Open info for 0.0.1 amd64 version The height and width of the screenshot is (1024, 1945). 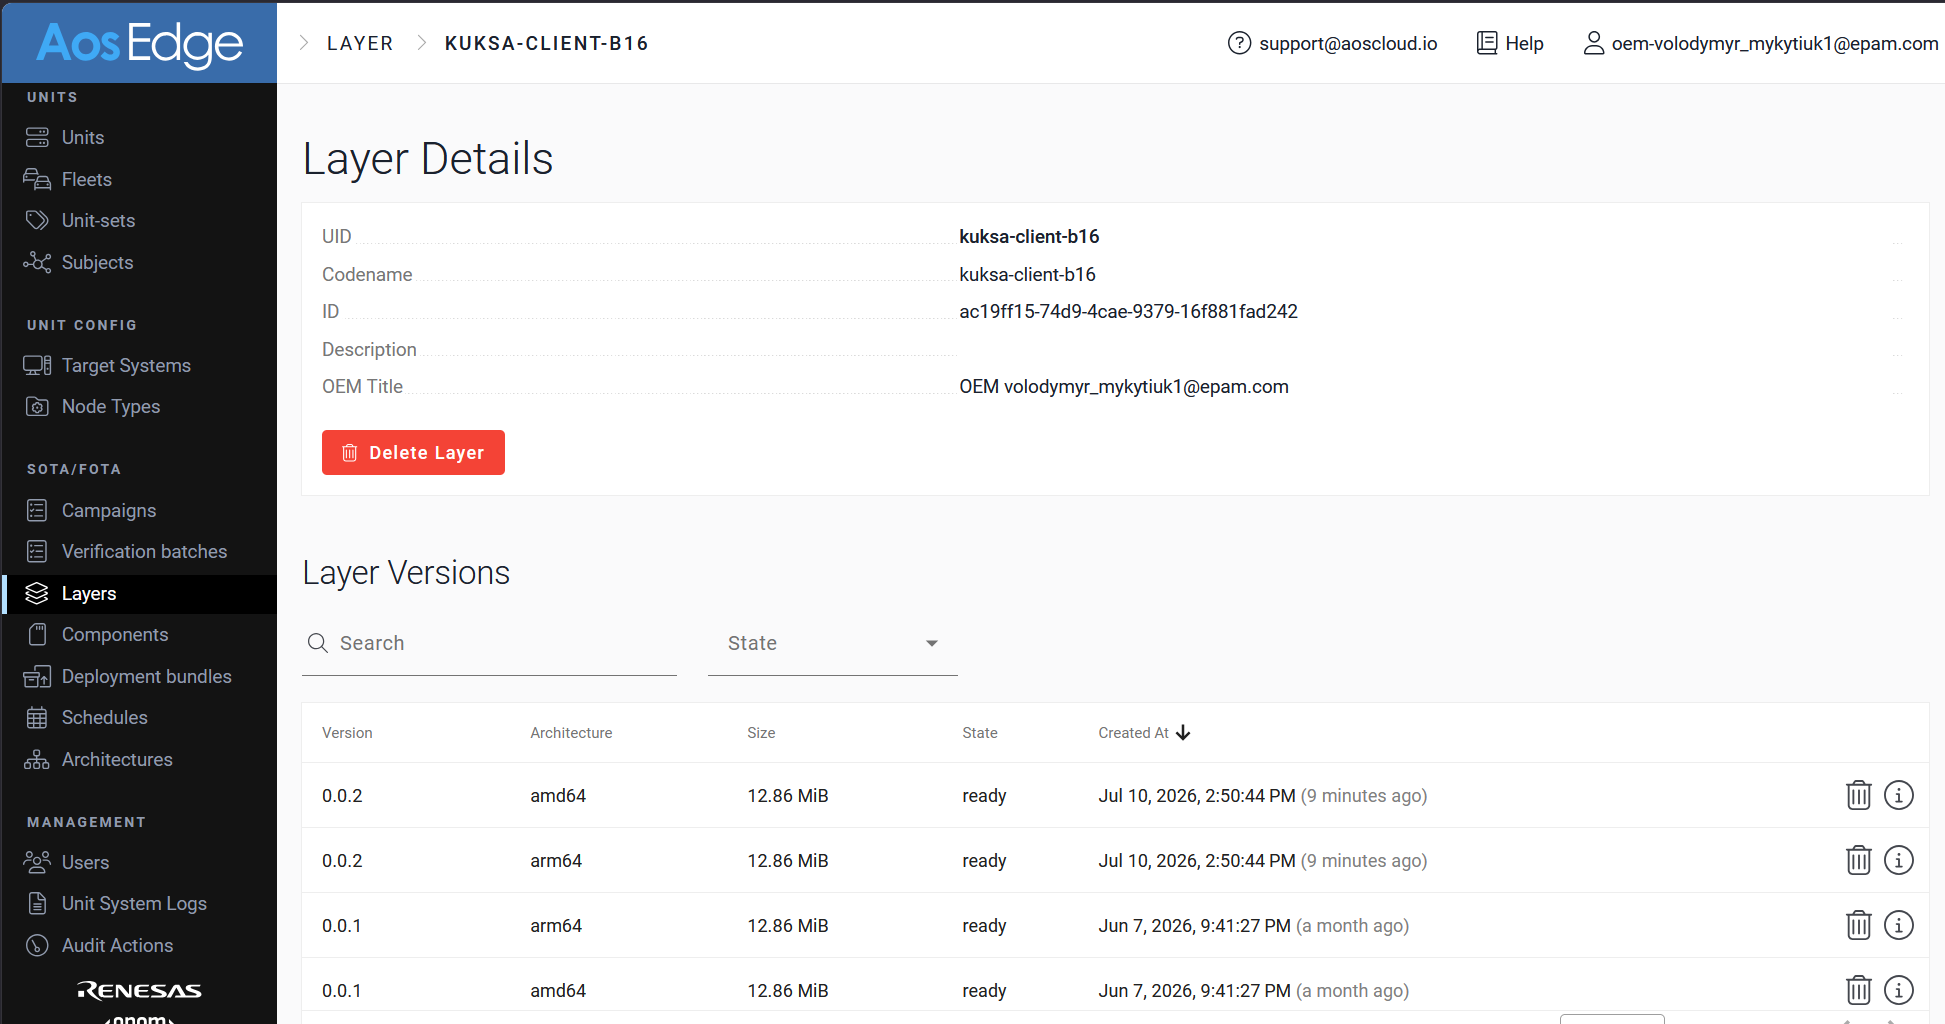click(x=1898, y=990)
